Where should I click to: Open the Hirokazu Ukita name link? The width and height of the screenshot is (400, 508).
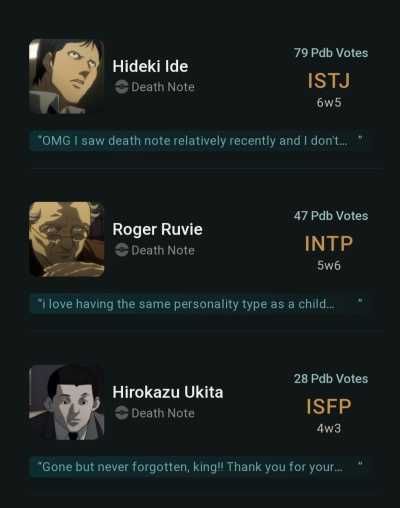pos(168,392)
